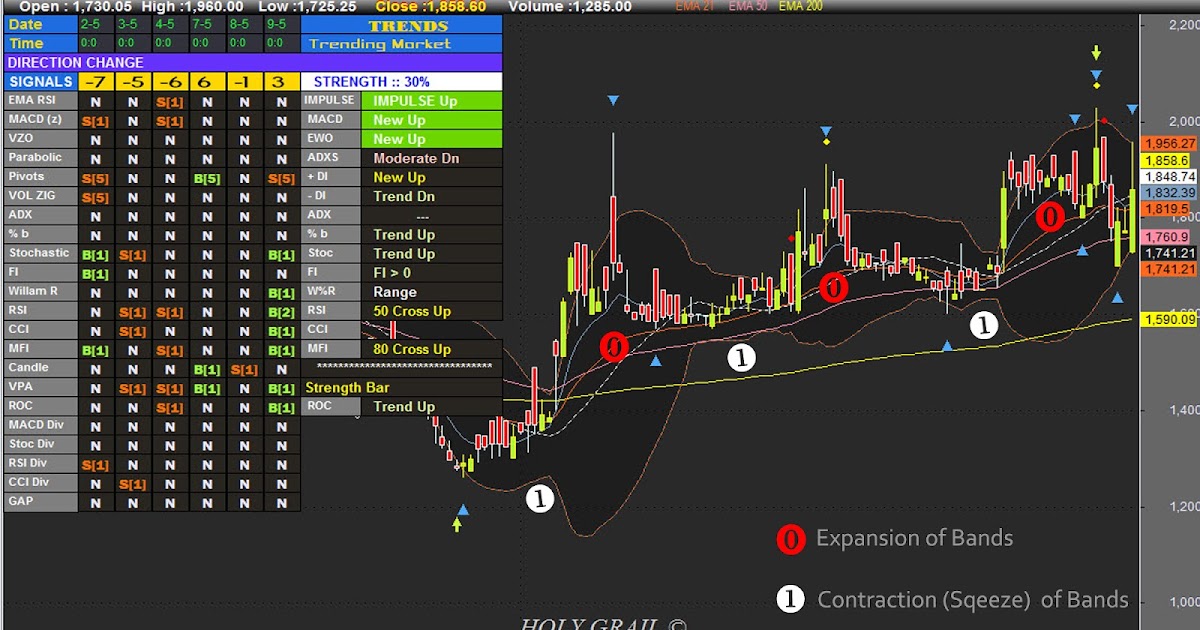
Task: Click the TRENDS header
Action: [401, 25]
